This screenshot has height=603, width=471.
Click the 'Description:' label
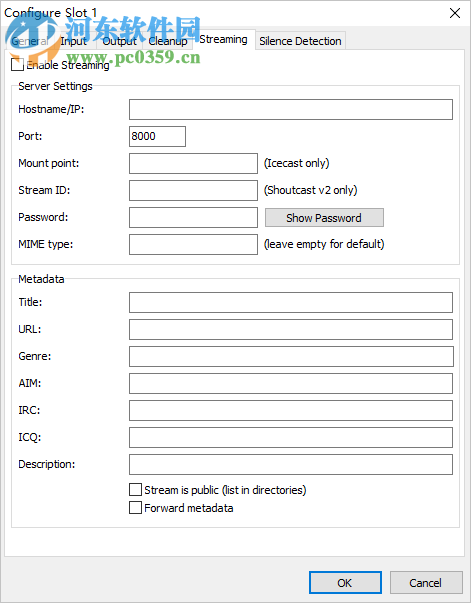click(x=47, y=464)
